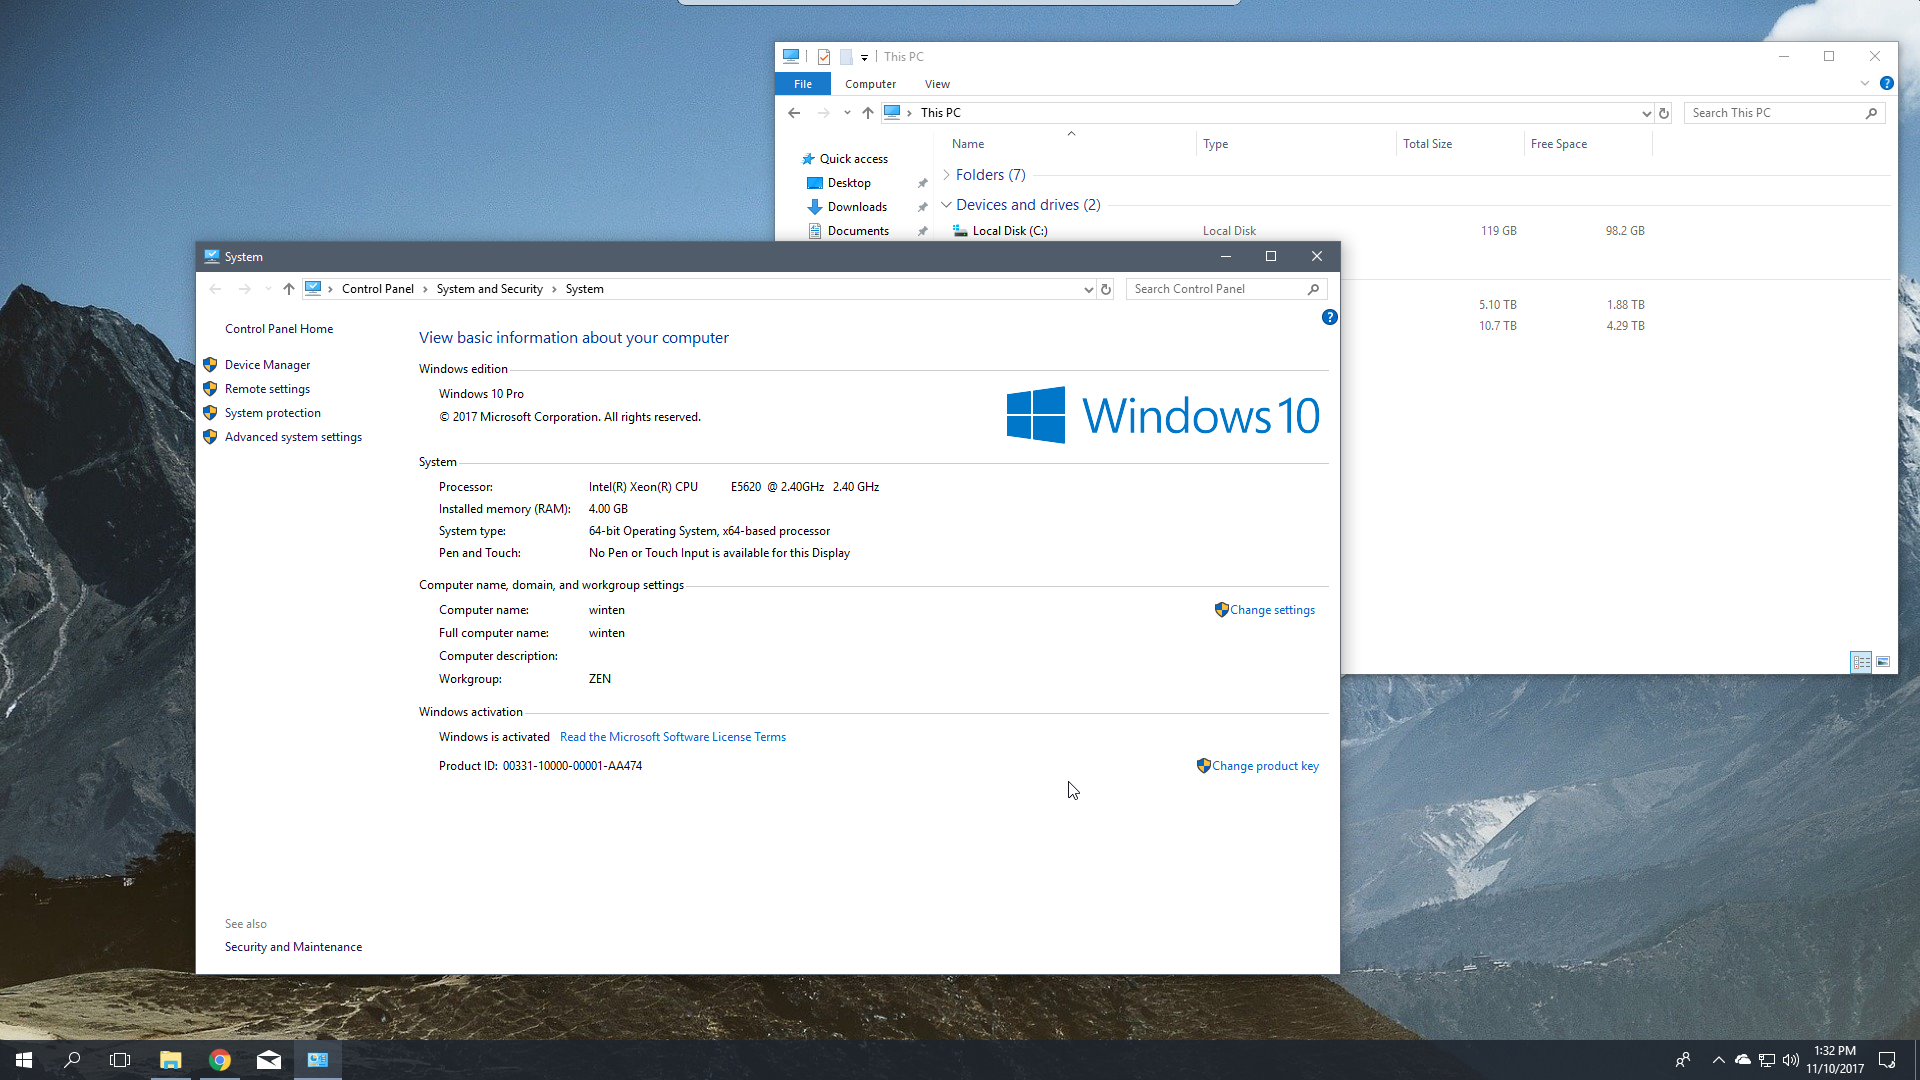Show hidden tray icons
This screenshot has width=1920, height=1080.
click(1718, 1060)
